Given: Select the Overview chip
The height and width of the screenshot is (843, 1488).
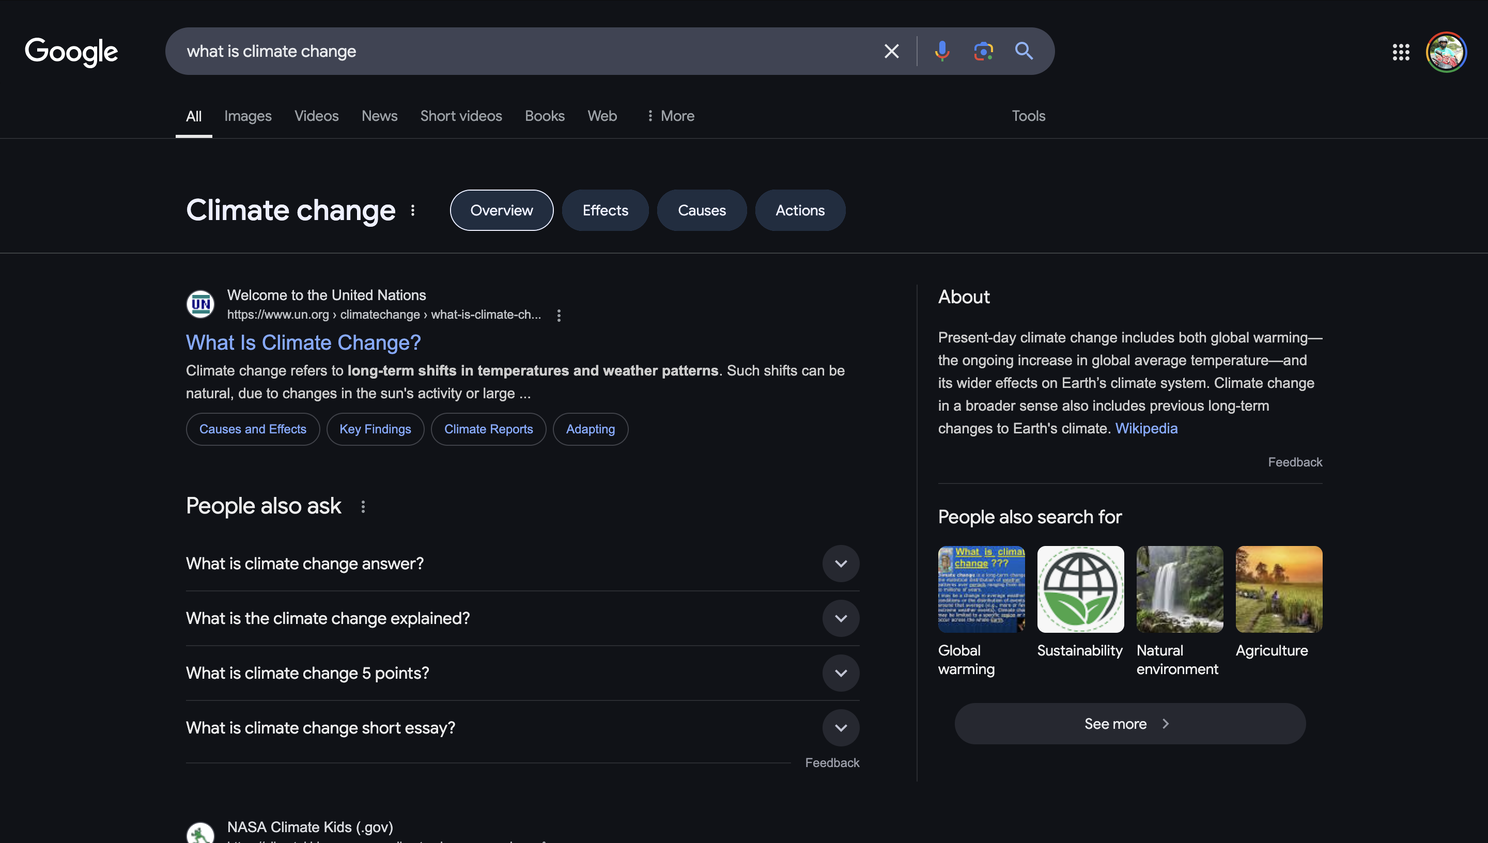Looking at the screenshot, I should coord(502,210).
